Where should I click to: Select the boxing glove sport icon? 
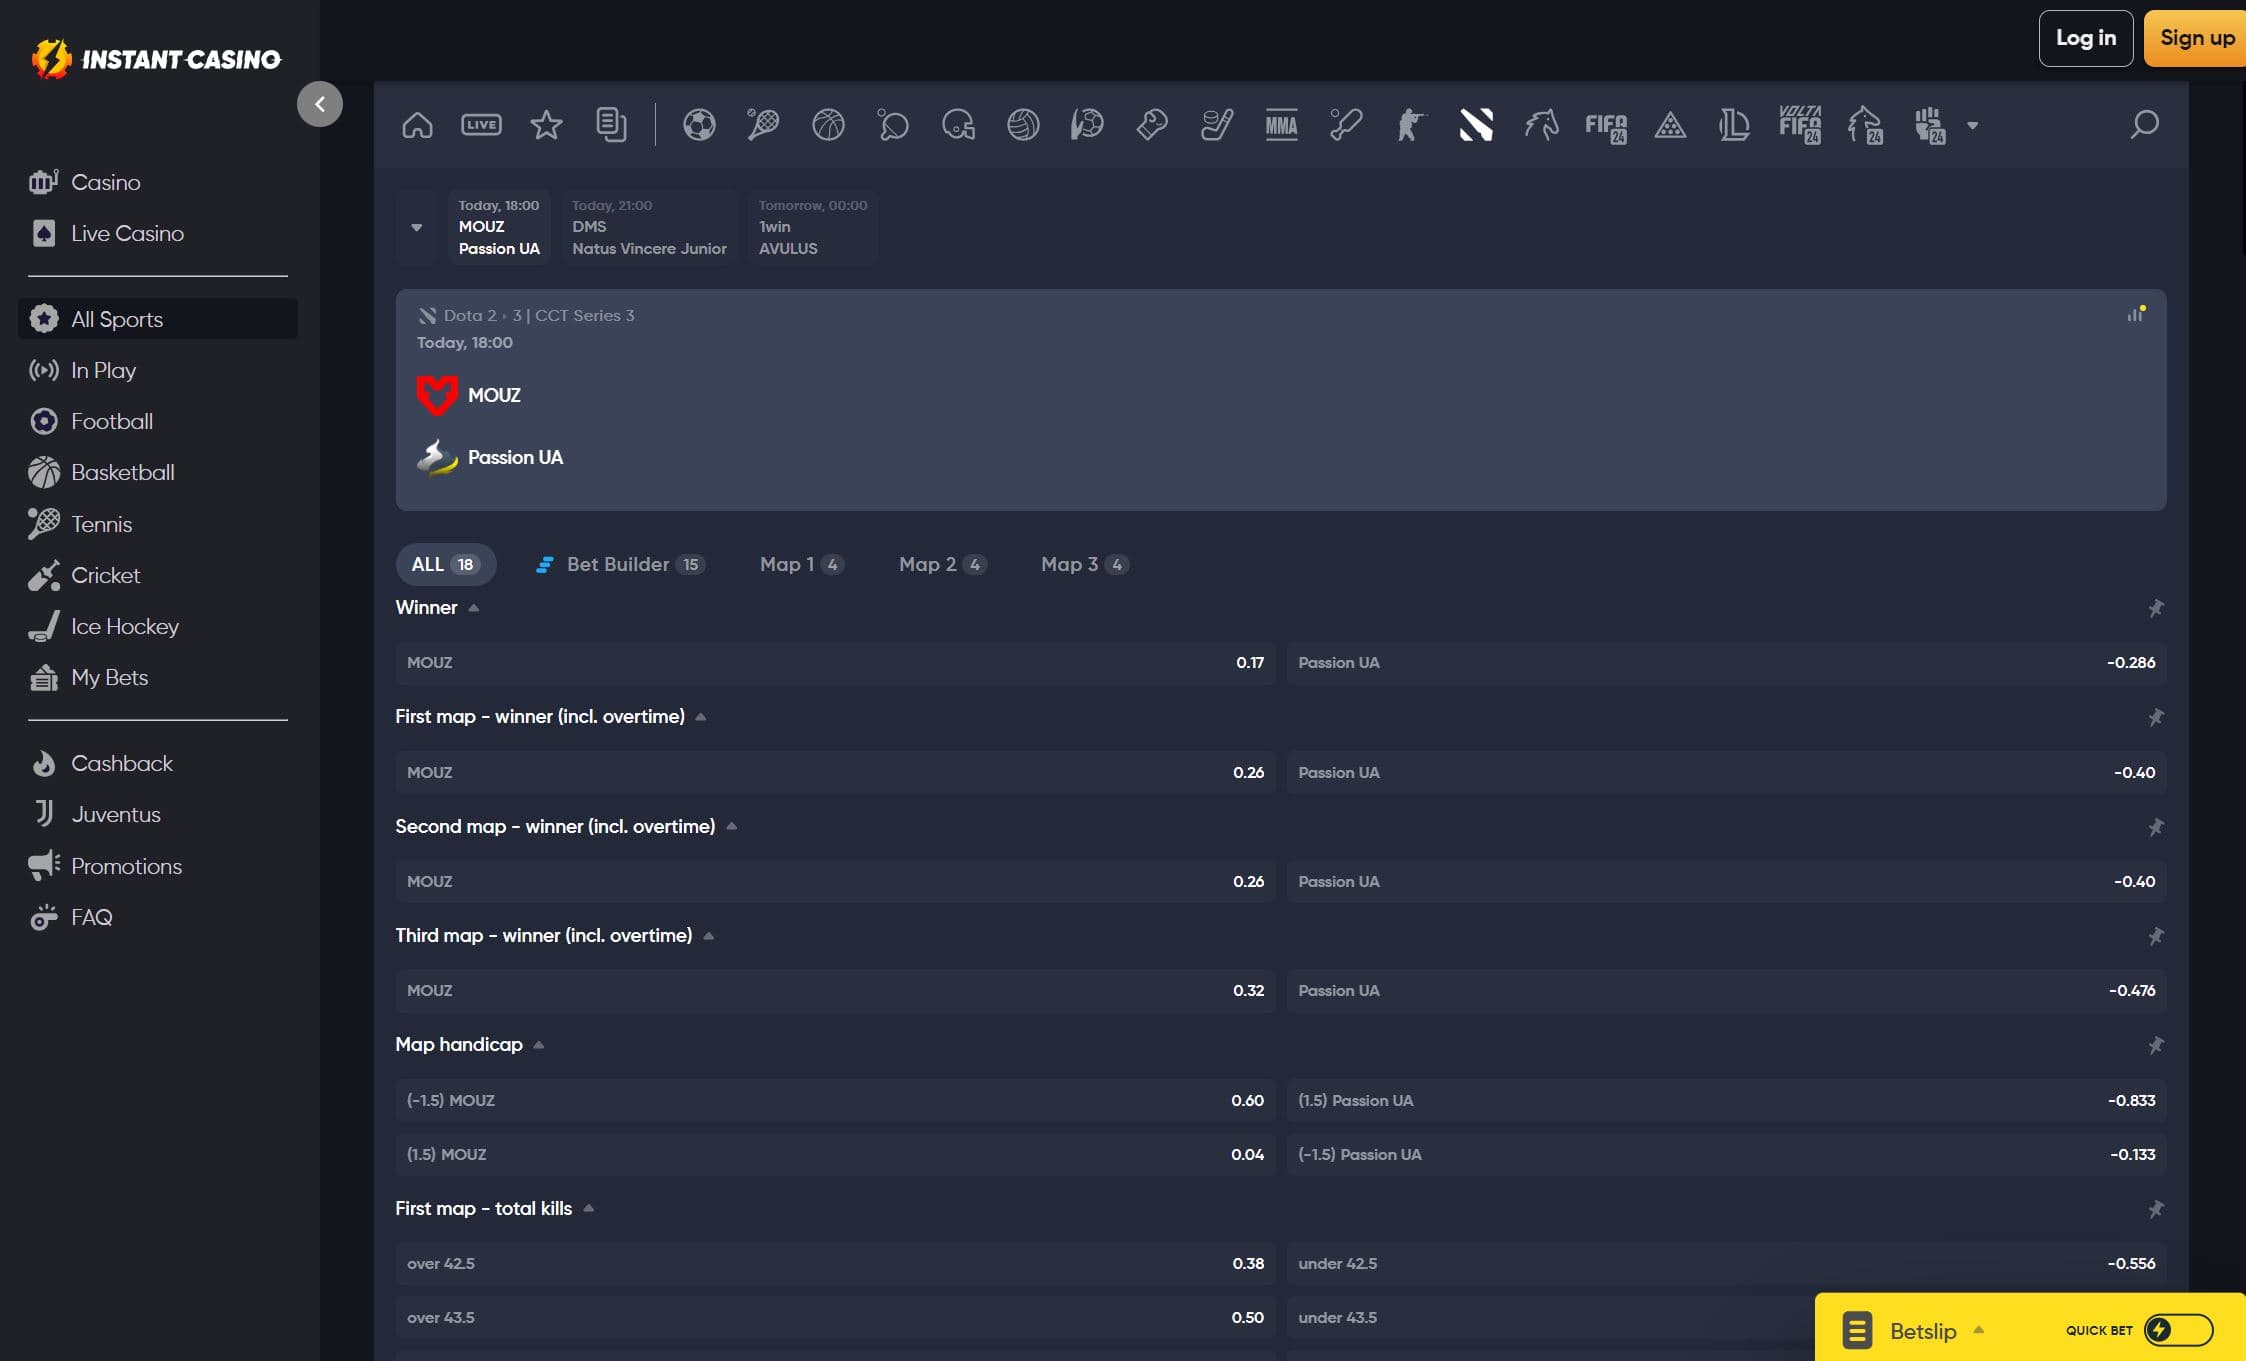[x=1152, y=125]
